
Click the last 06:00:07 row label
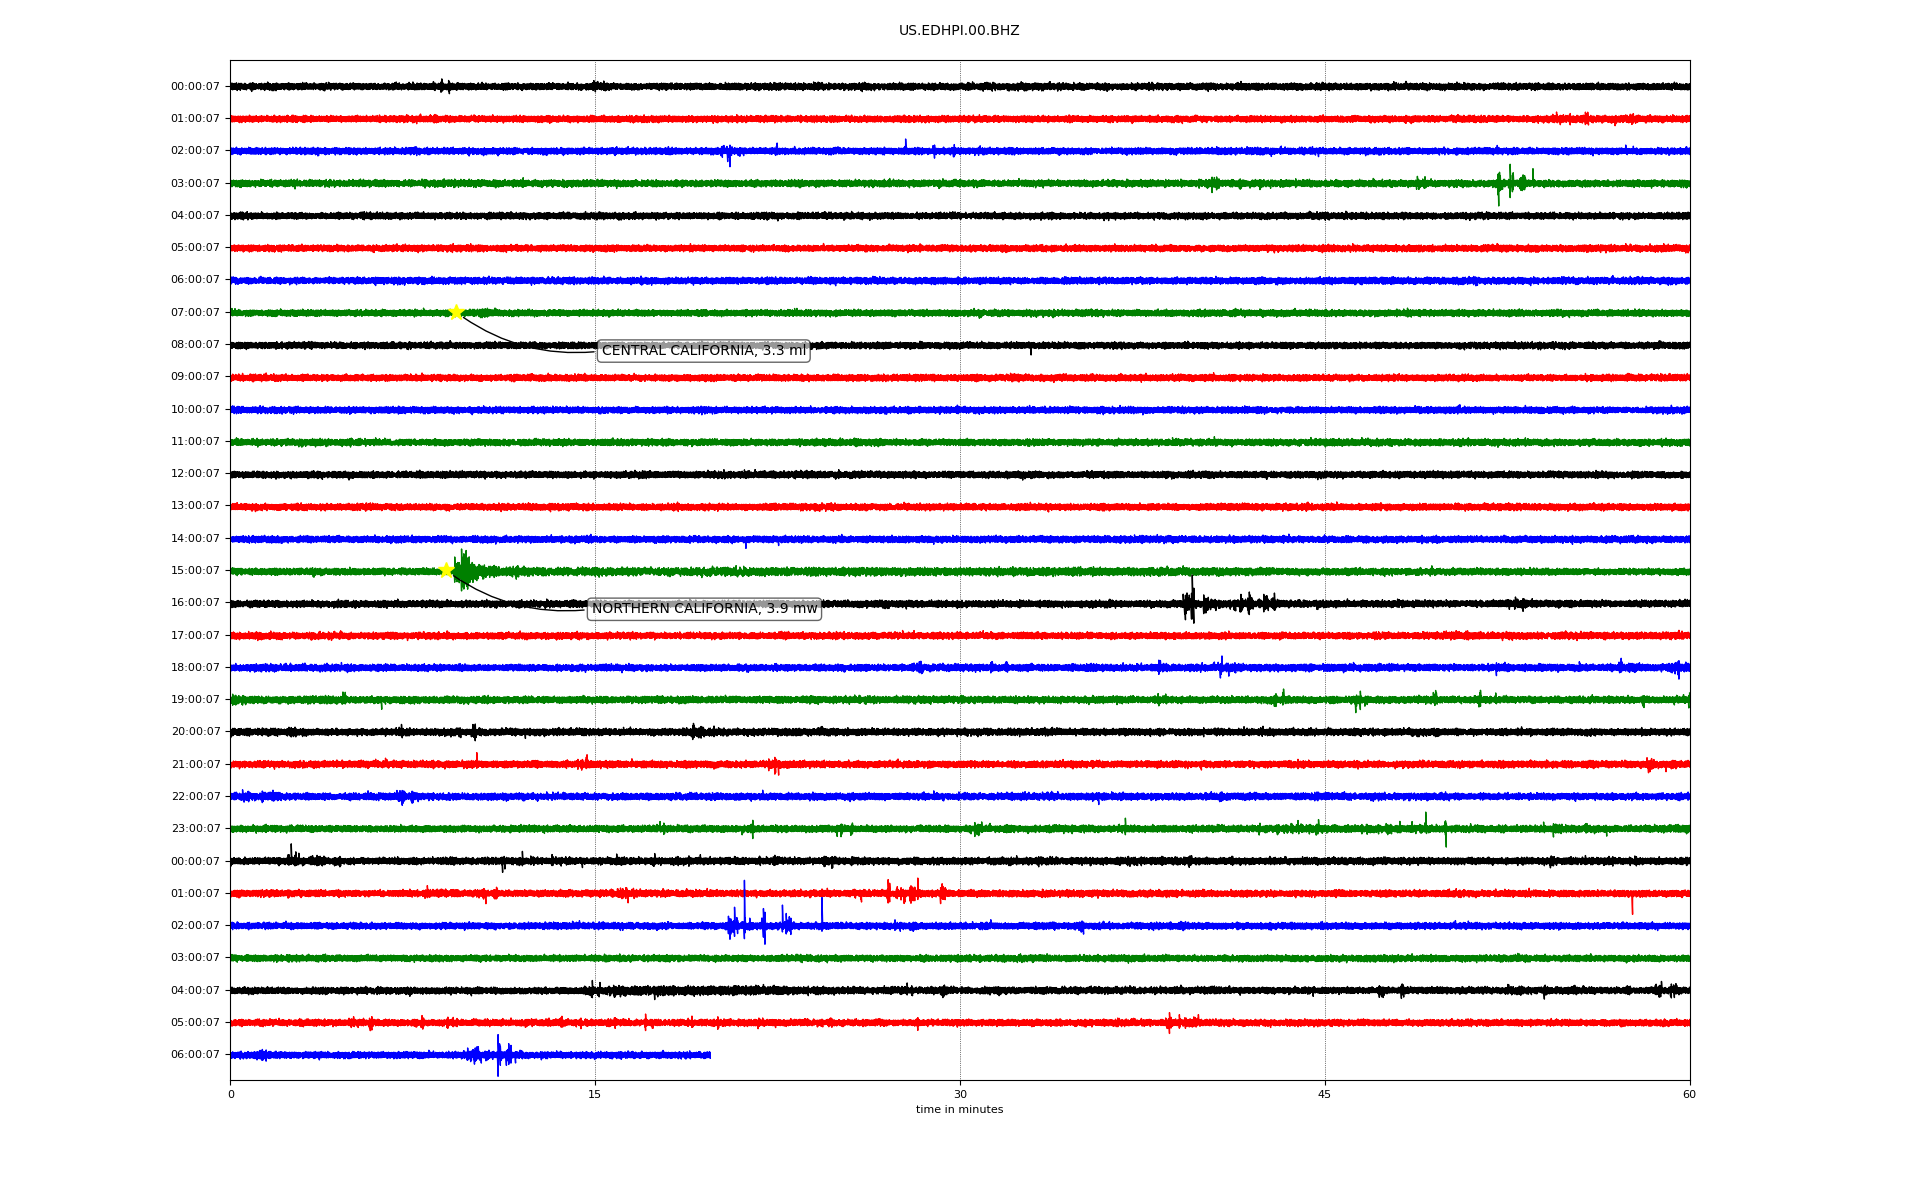click(x=195, y=1055)
